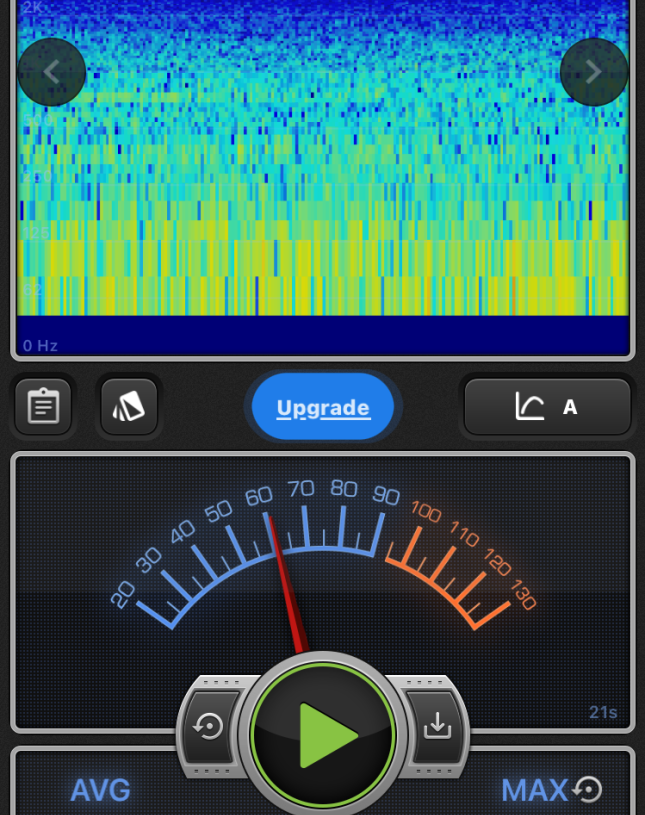645x815 pixels.
Task: Tap the 0 Hz axis label
Action: [41, 346]
